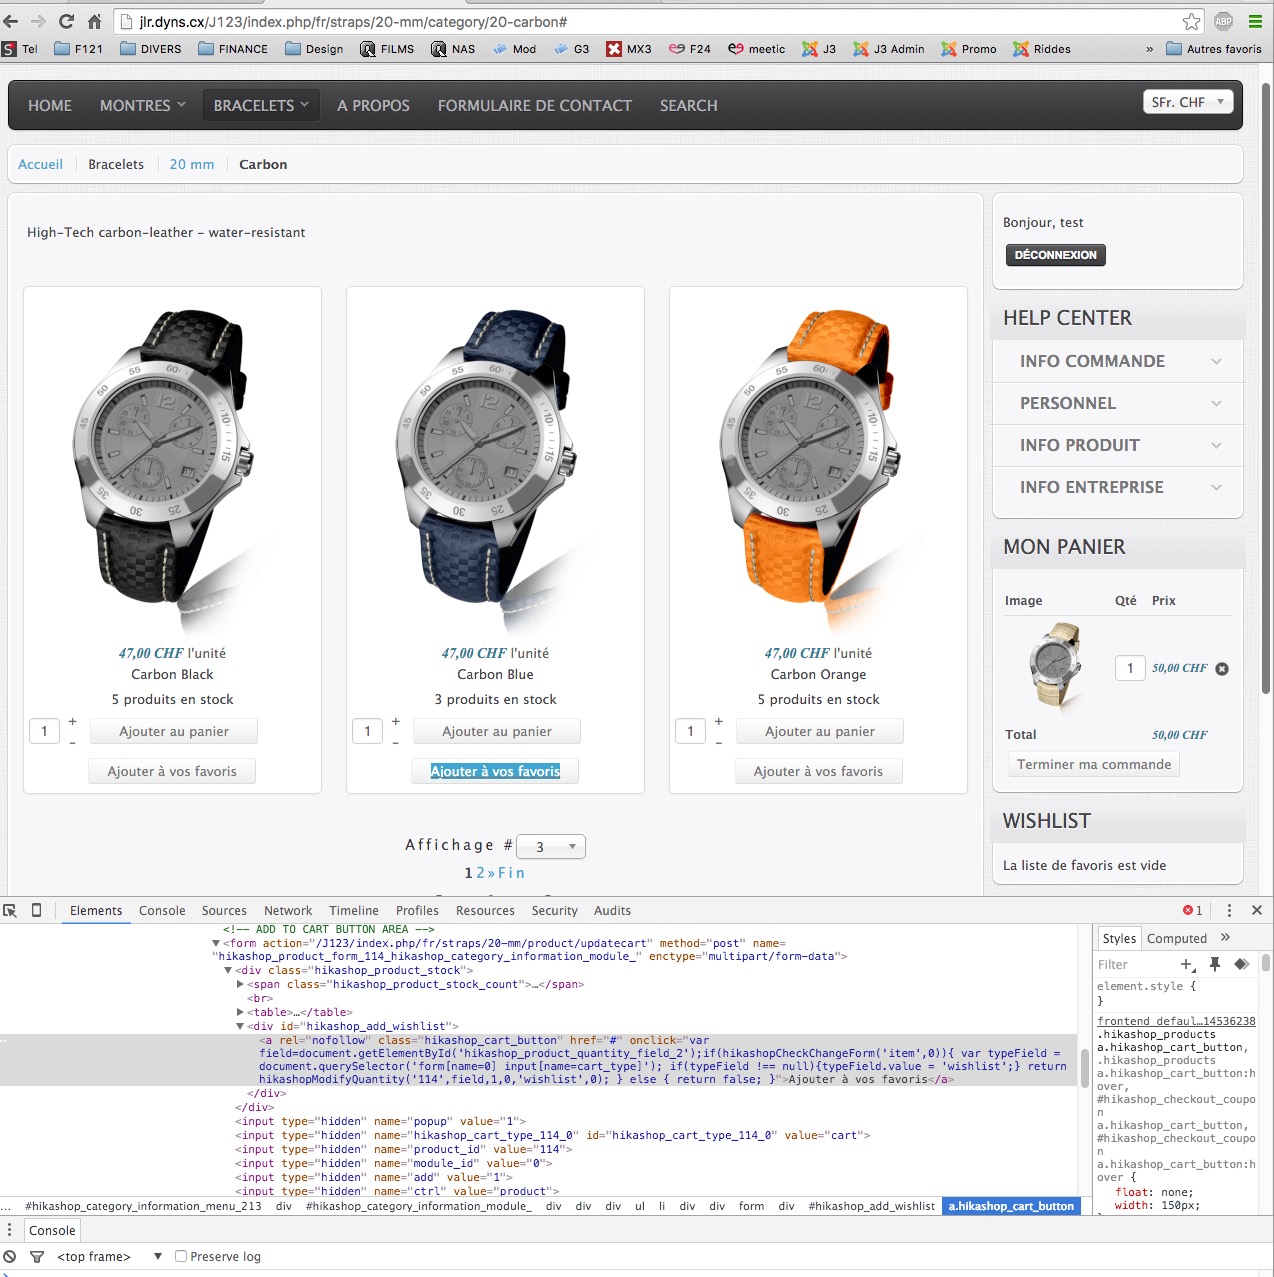The height and width of the screenshot is (1277, 1274).
Task: Bookmark this page with the star icon
Action: pyautogui.click(x=1191, y=21)
